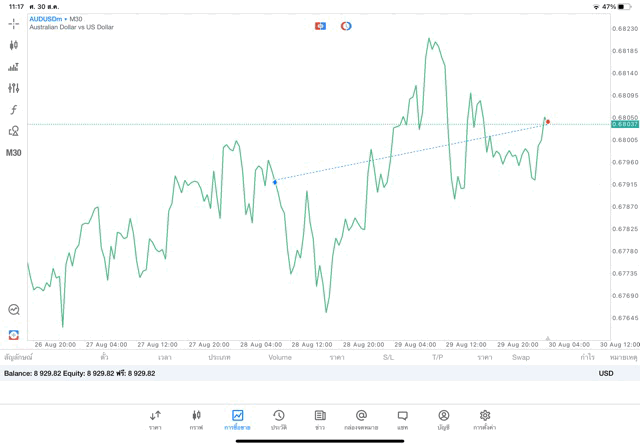Open the magnifier chart search icon
The image size is (640, 447).
(14, 310)
